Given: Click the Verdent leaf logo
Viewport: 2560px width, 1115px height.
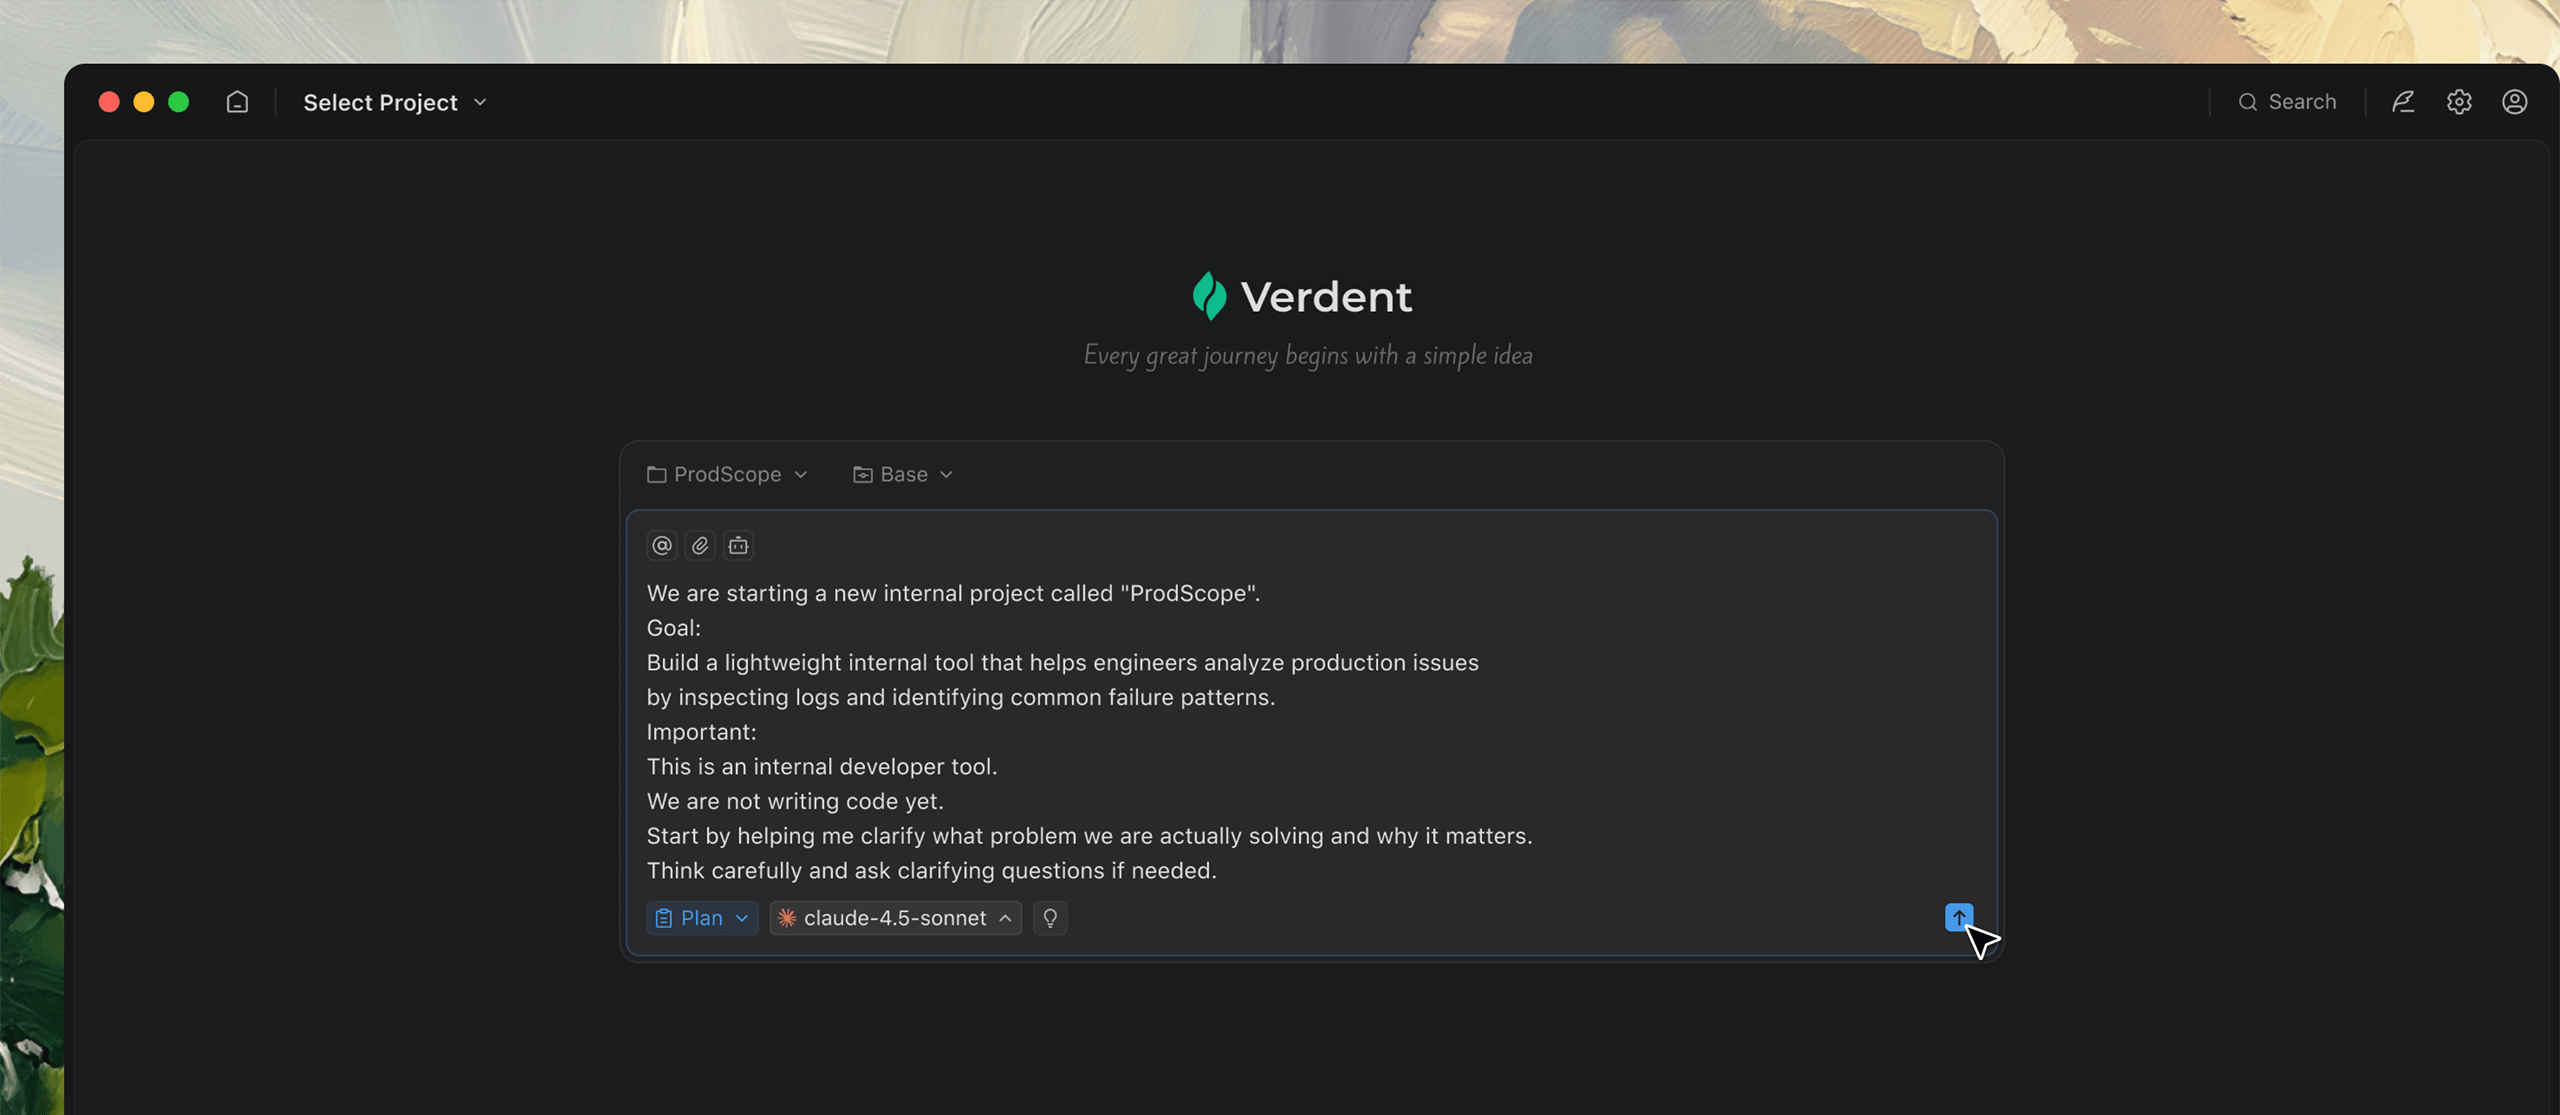Looking at the screenshot, I should point(1209,296).
